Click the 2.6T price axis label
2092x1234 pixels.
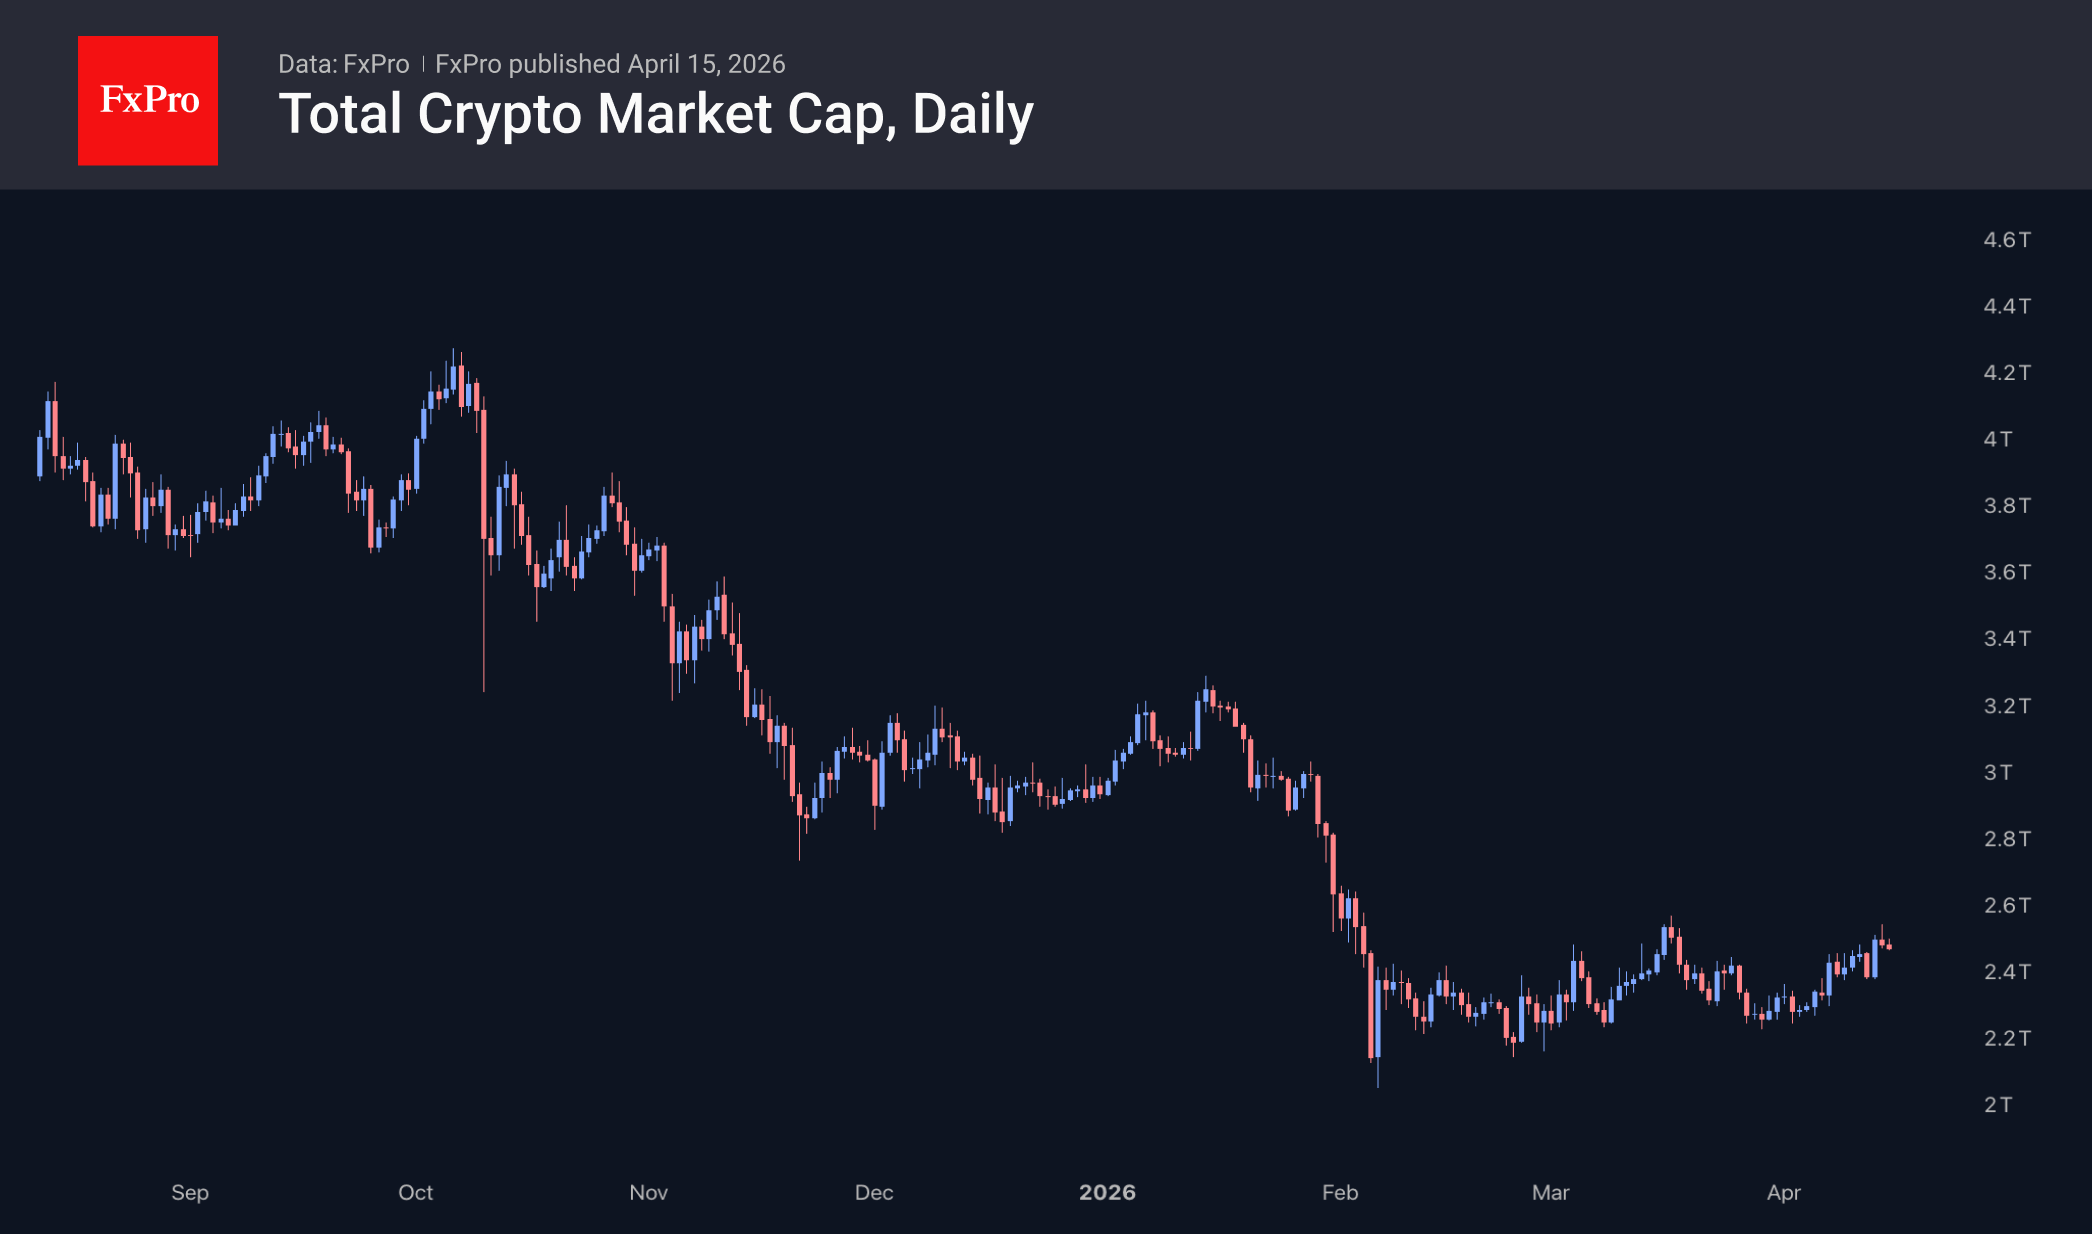click(2006, 905)
